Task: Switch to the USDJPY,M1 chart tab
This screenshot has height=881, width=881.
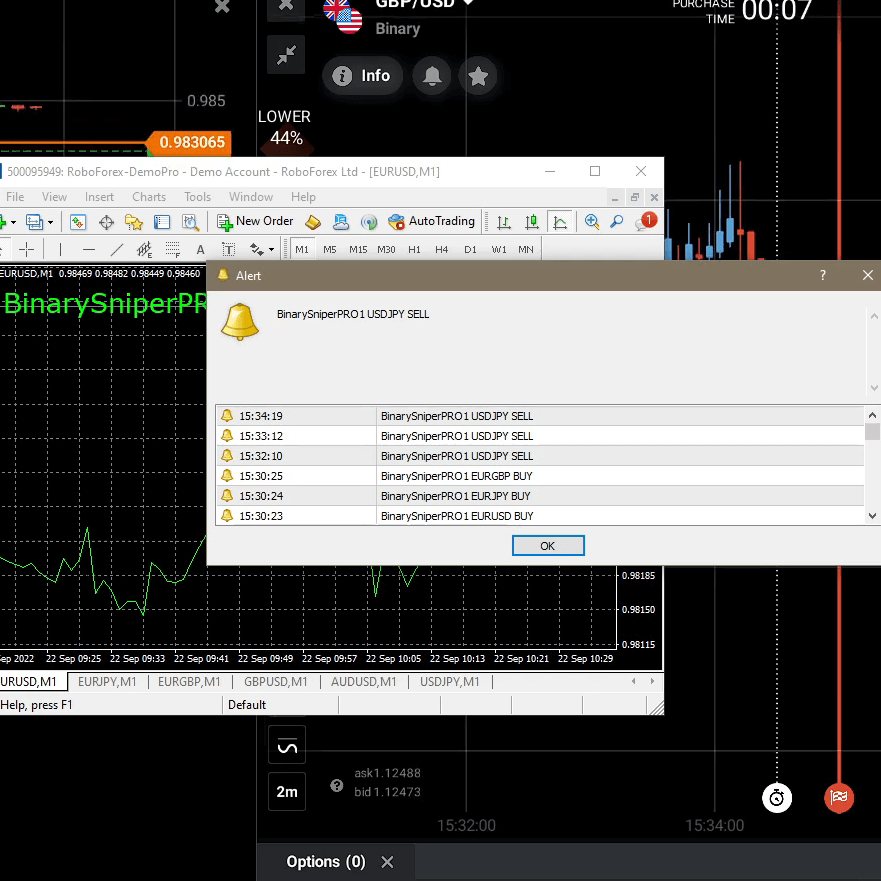Action: pyautogui.click(x=449, y=682)
